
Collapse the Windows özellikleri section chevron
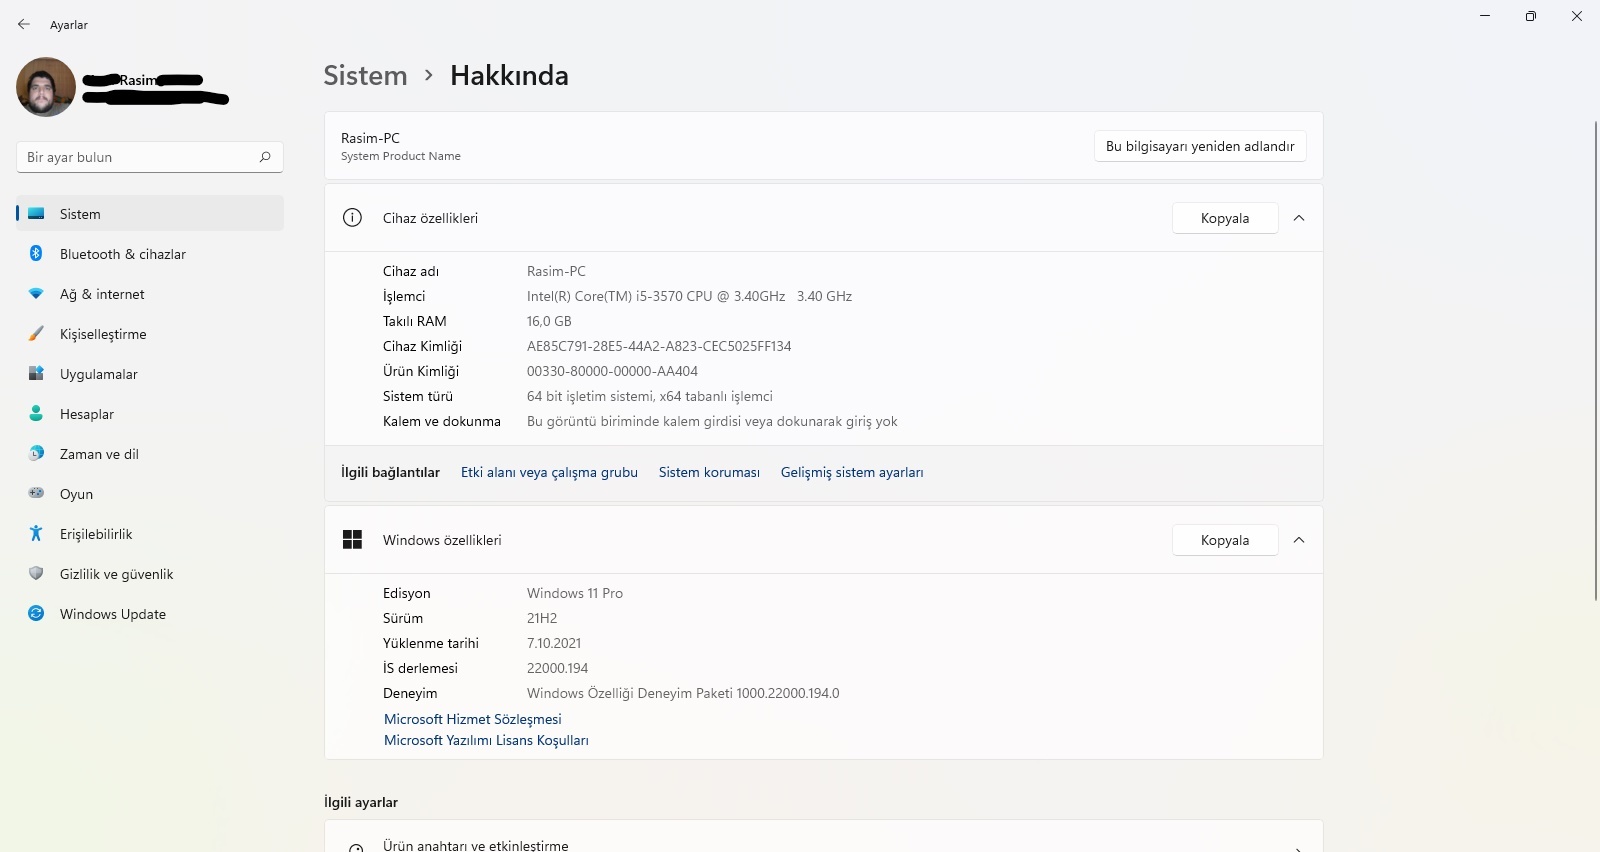coord(1299,540)
